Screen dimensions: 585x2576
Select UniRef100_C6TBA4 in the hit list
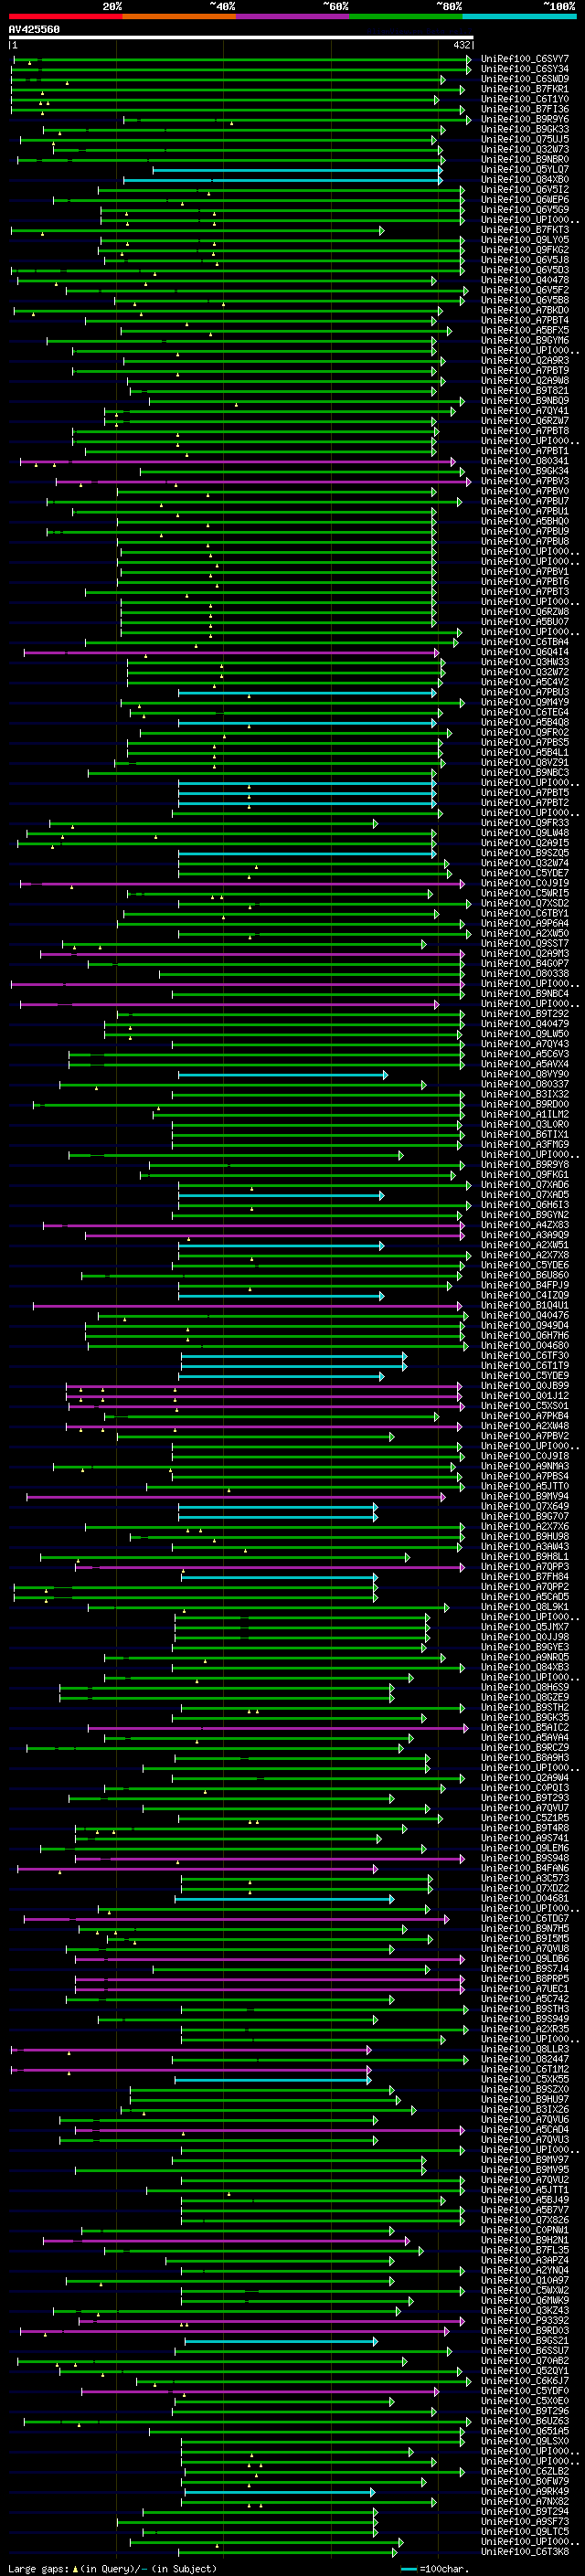525,642
